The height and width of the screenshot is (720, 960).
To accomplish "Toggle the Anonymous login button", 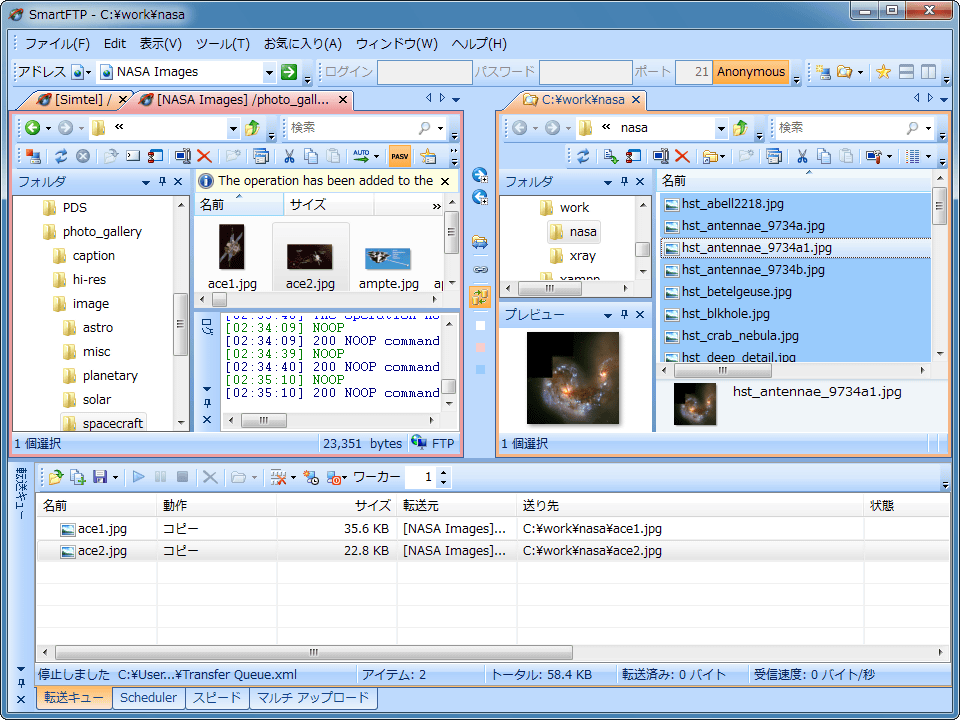I will (x=751, y=72).
